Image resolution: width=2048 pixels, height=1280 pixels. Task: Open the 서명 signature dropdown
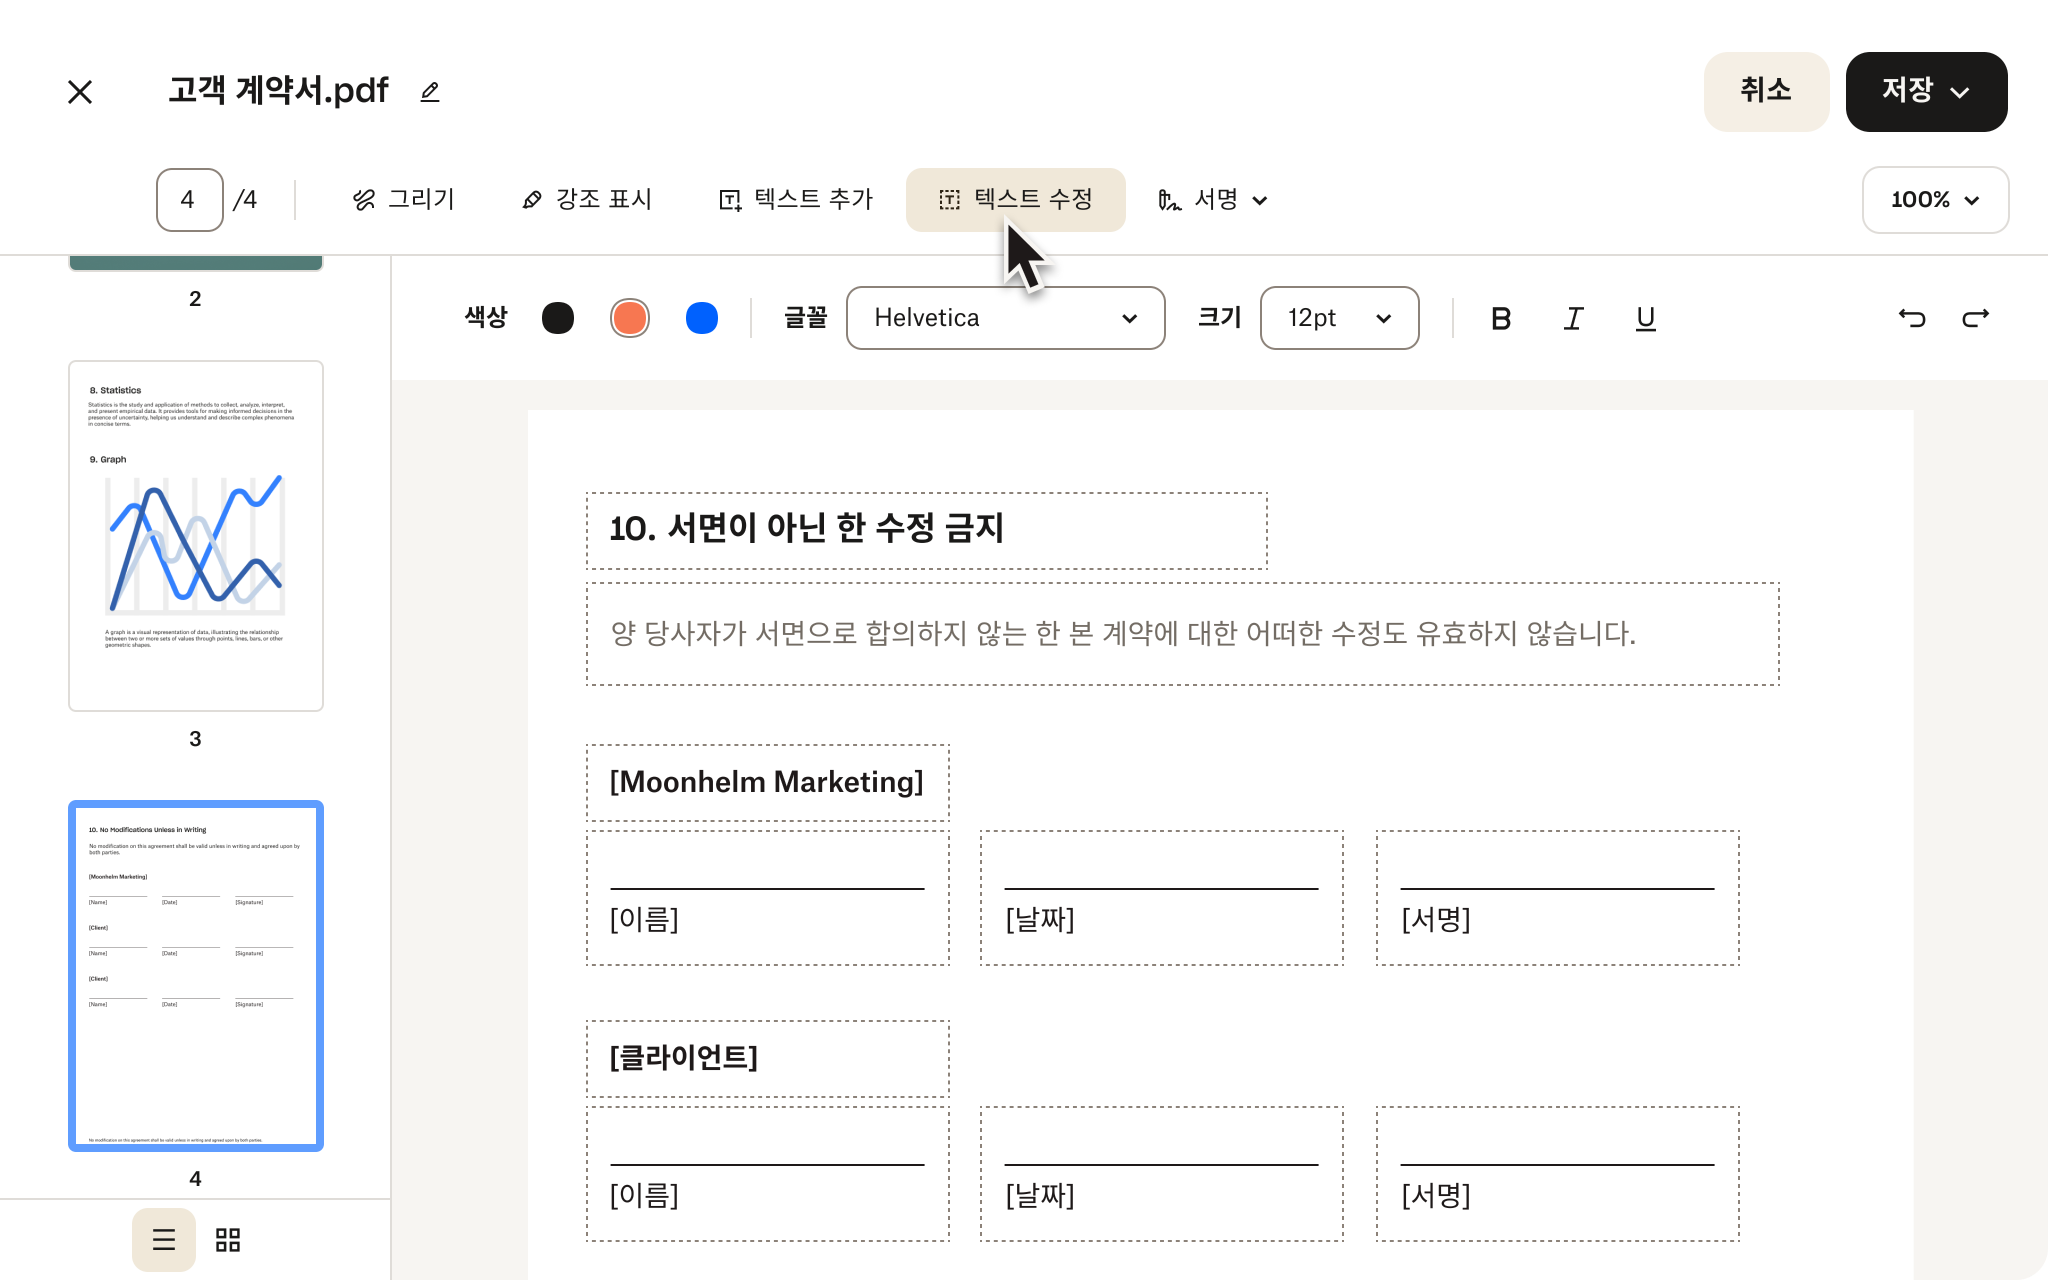(x=1212, y=200)
